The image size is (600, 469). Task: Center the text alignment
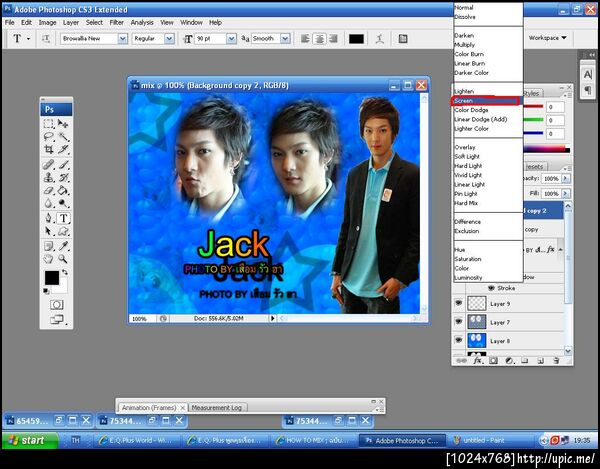point(320,39)
